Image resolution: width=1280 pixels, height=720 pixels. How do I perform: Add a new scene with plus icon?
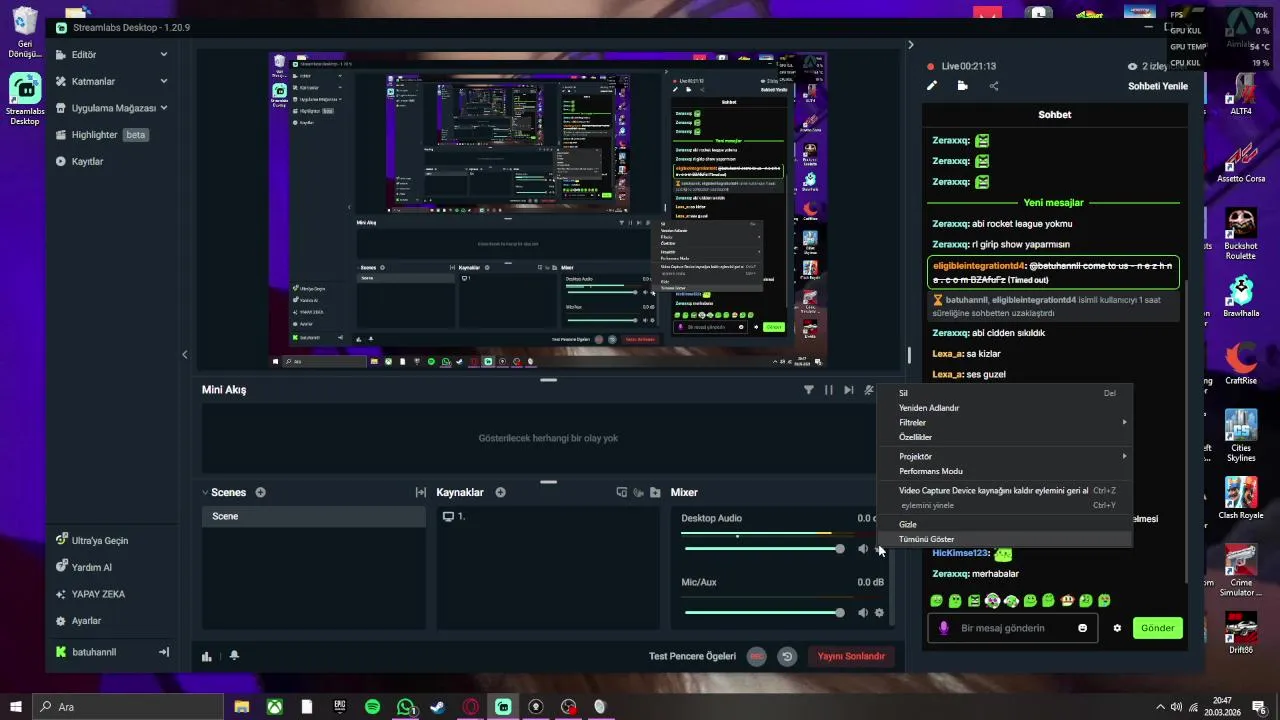click(x=260, y=492)
